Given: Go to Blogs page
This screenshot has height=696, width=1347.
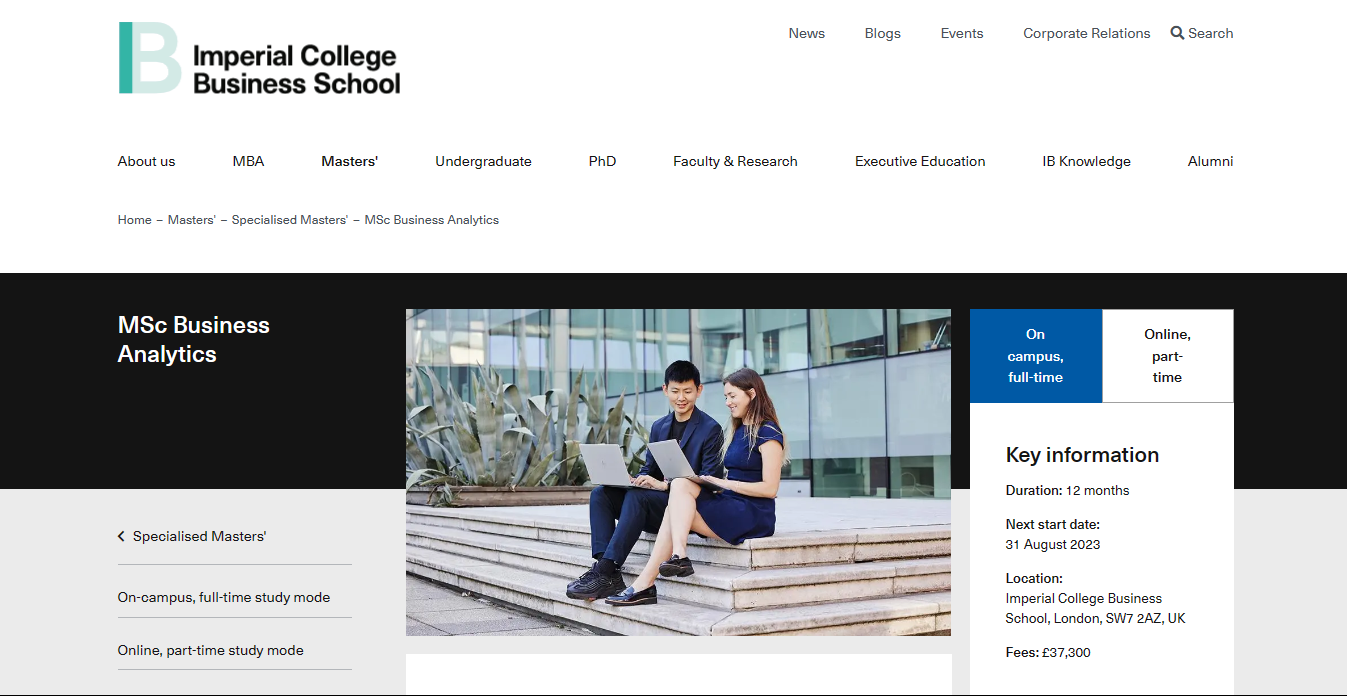Looking at the screenshot, I should (882, 33).
